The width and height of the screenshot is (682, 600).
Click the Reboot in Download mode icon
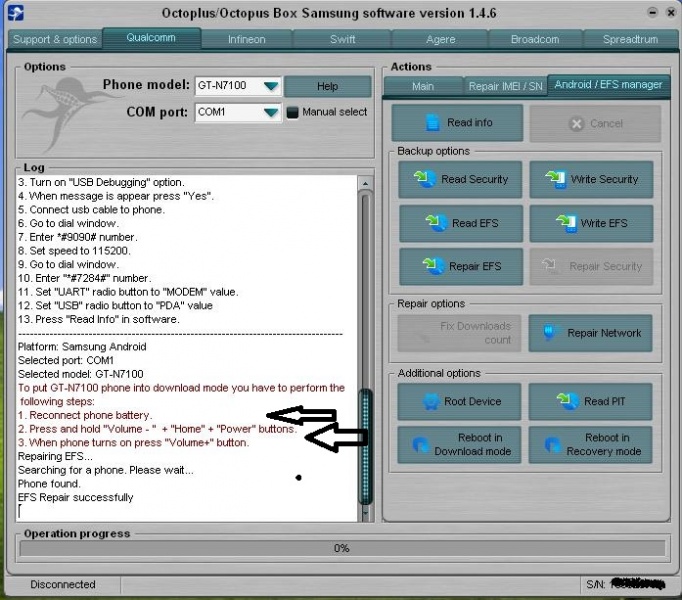click(x=420, y=445)
